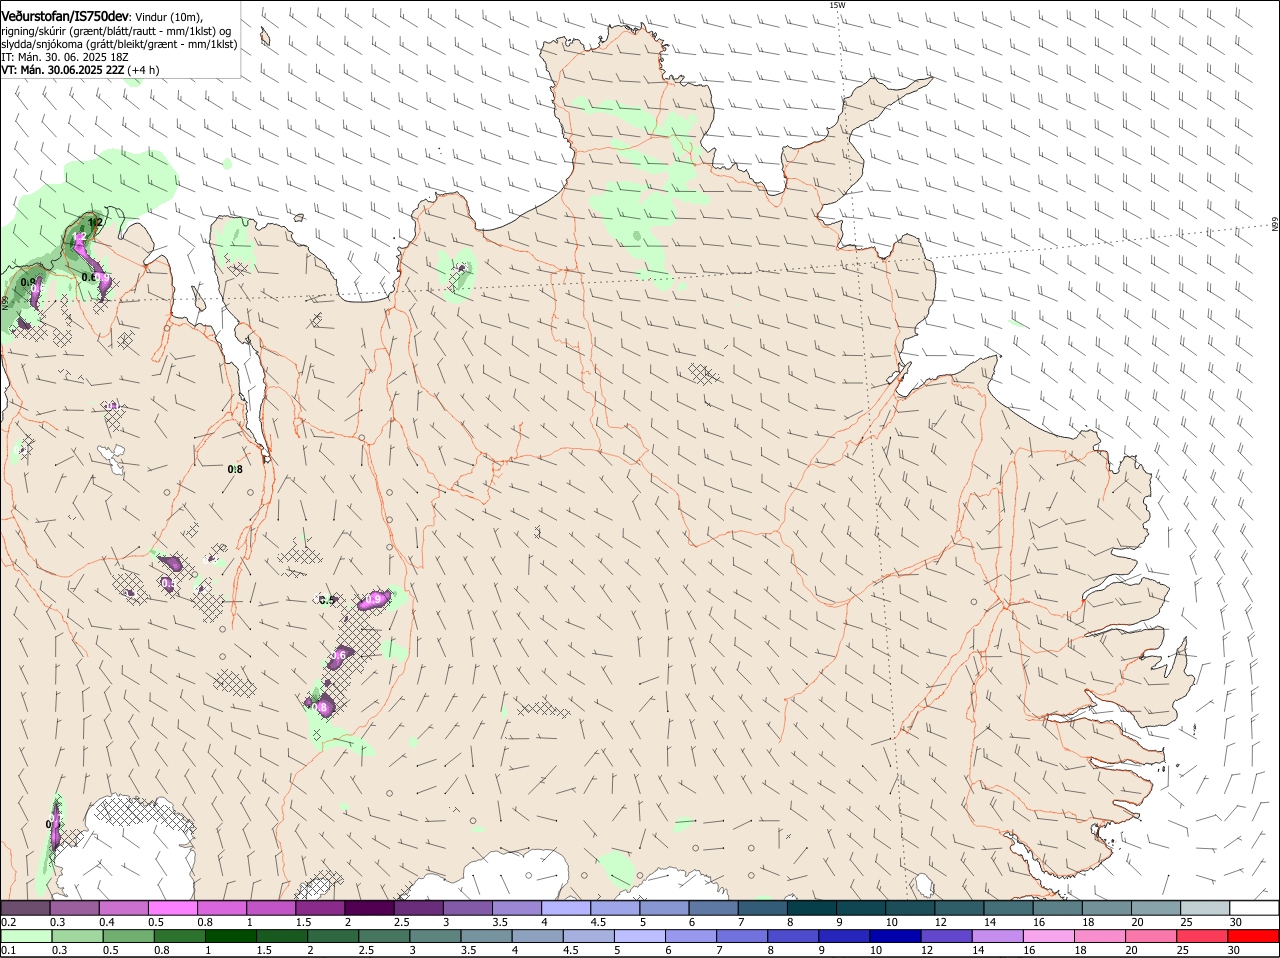Click the 15W meridian label
The width and height of the screenshot is (1280, 958).
tap(837, 5)
